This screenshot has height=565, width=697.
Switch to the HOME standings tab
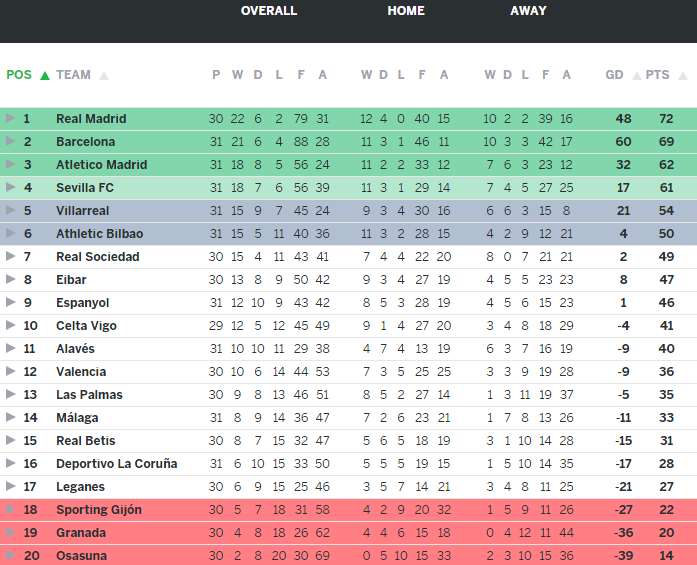point(406,11)
